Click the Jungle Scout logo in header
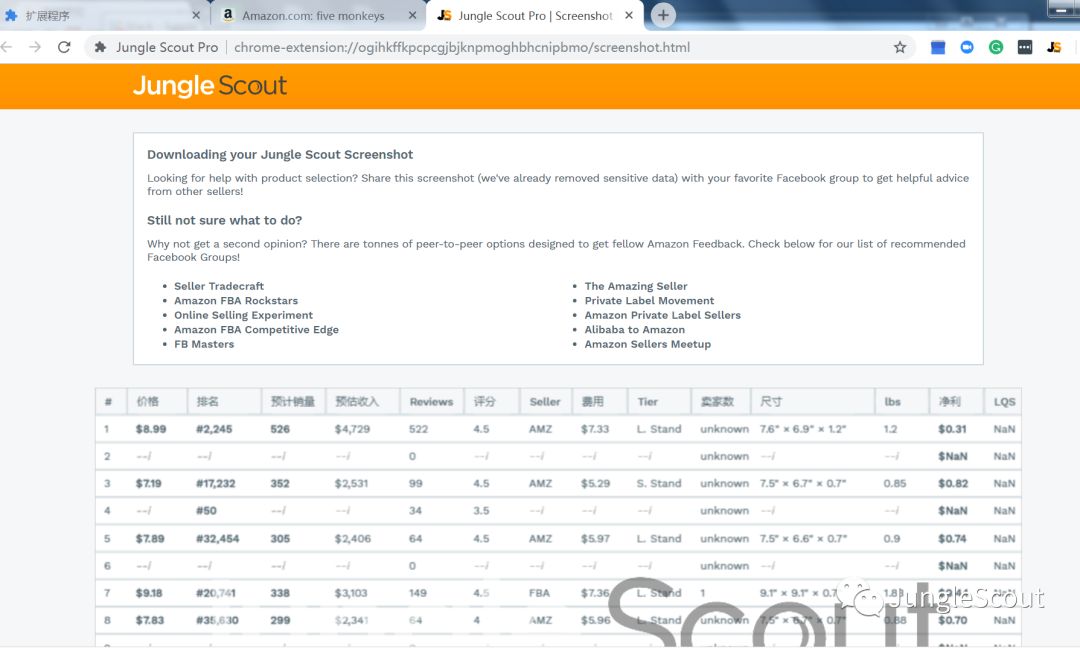1080x649 pixels. pyautogui.click(x=210, y=86)
